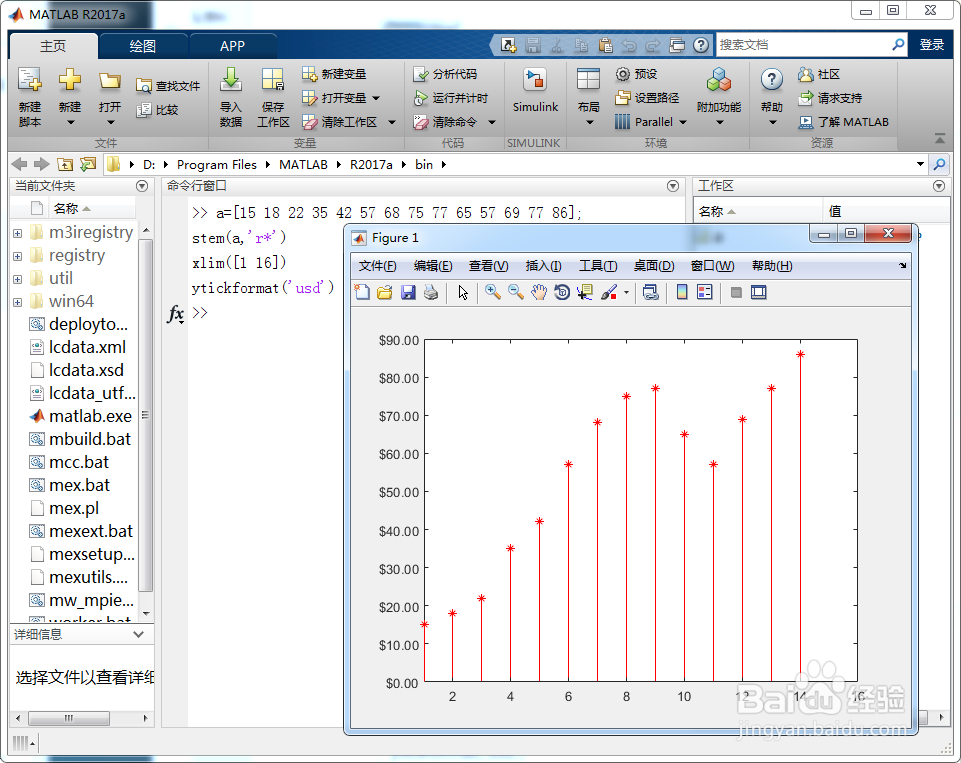Click the bin path segment
Viewport: 961px width, 763px height.
point(424,164)
